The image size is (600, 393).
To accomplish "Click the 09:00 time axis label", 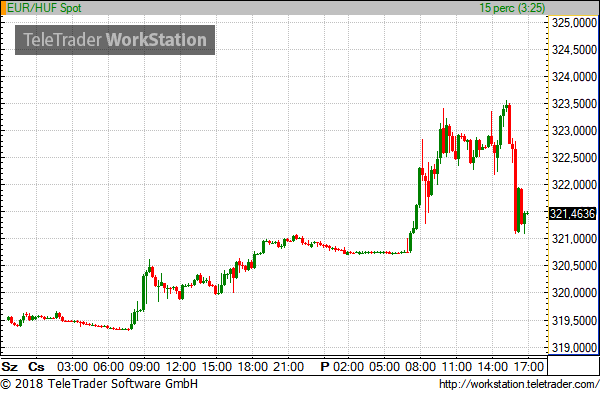I will (x=144, y=367).
